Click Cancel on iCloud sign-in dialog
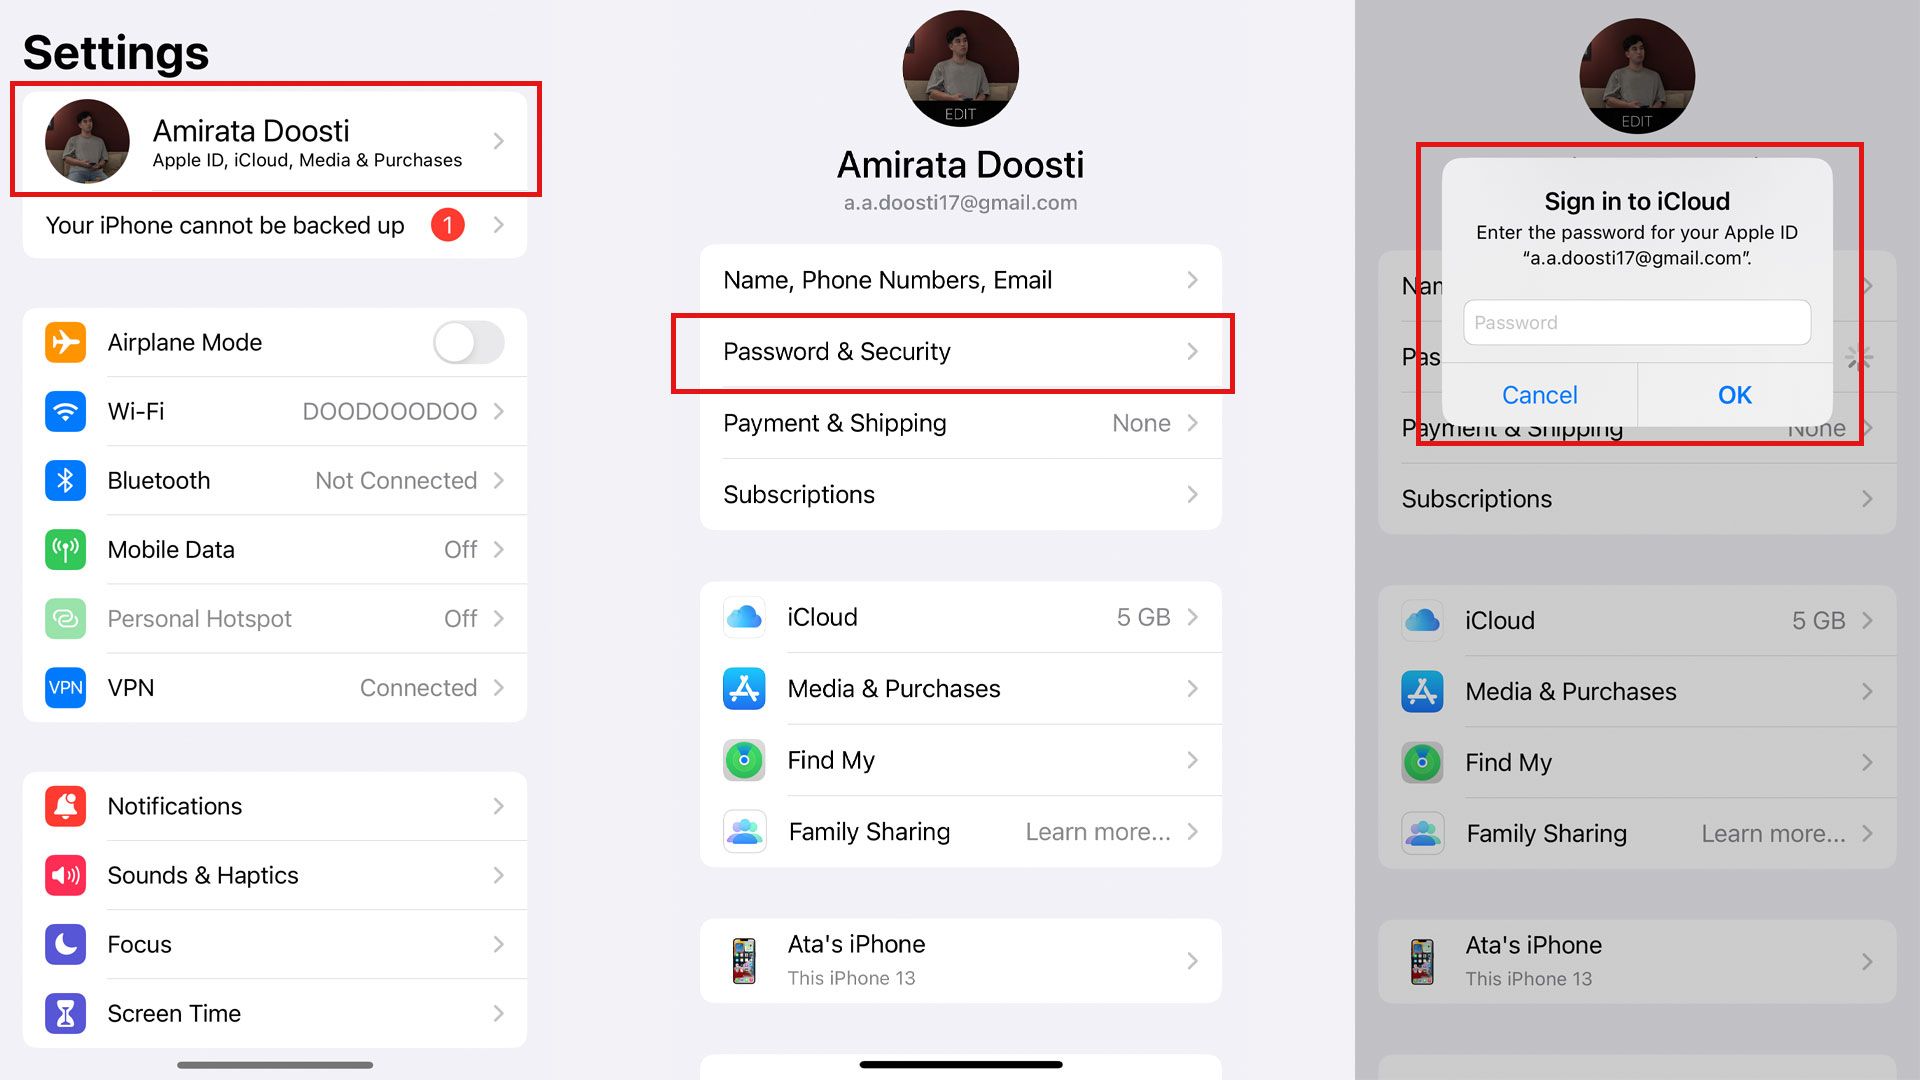Image resolution: width=1920 pixels, height=1080 pixels. (x=1540, y=393)
